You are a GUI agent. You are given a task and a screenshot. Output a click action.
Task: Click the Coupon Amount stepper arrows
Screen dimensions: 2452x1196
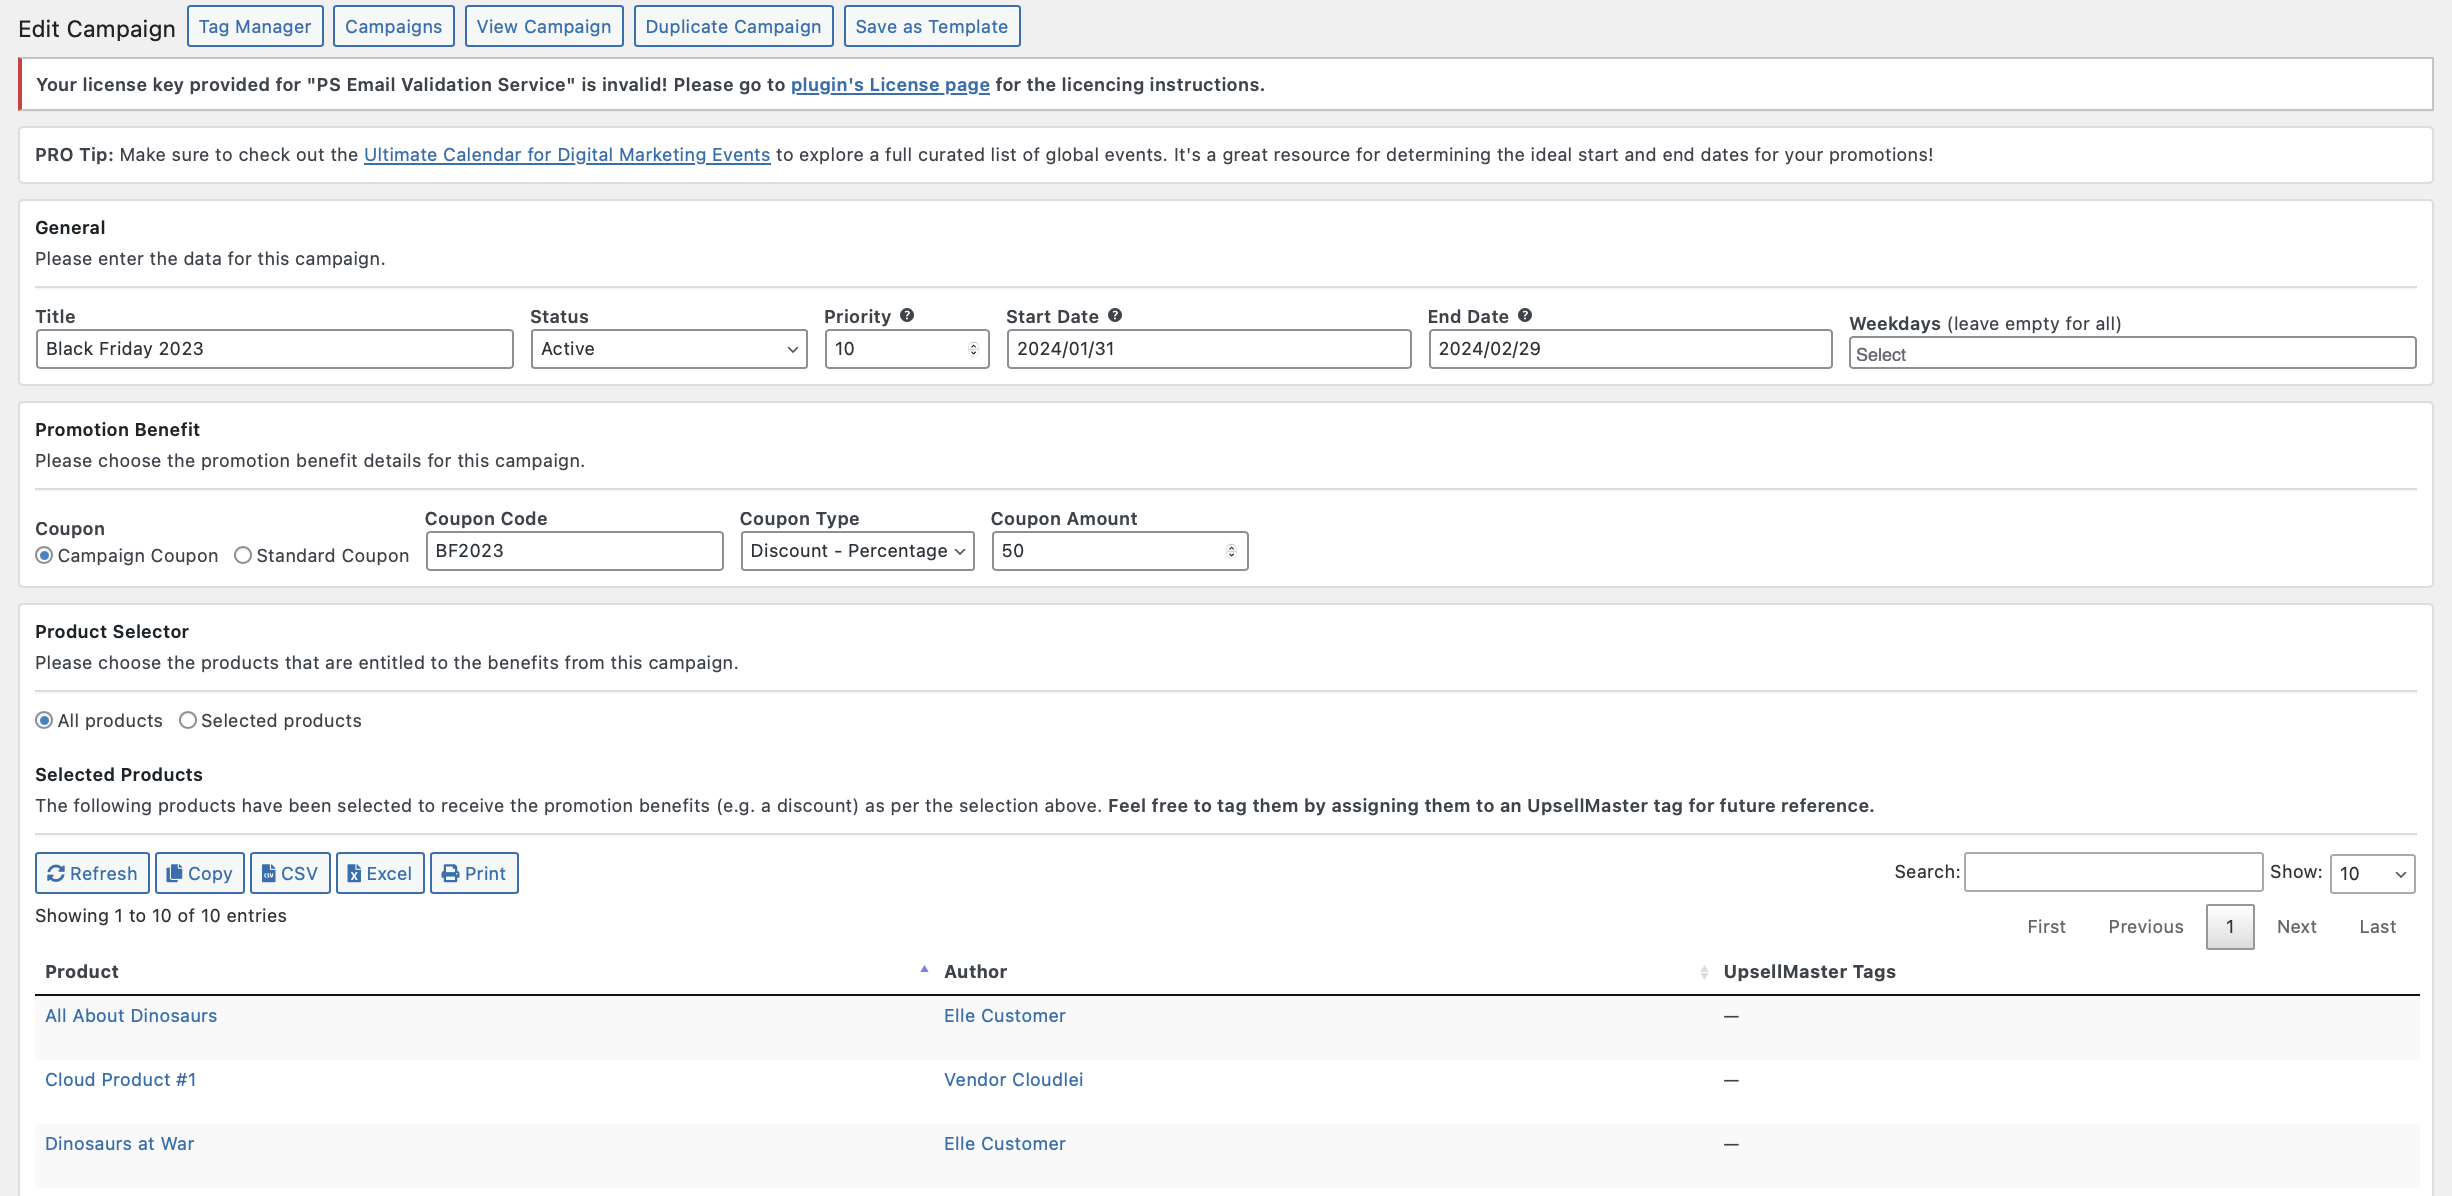point(1231,551)
